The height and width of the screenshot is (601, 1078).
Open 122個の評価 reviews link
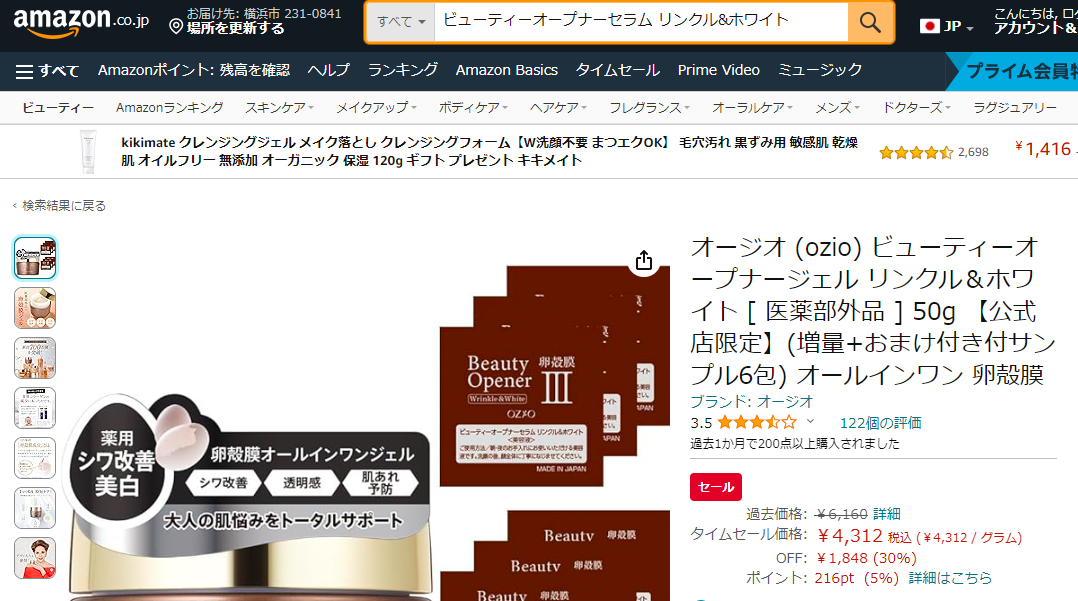pos(881,423)
